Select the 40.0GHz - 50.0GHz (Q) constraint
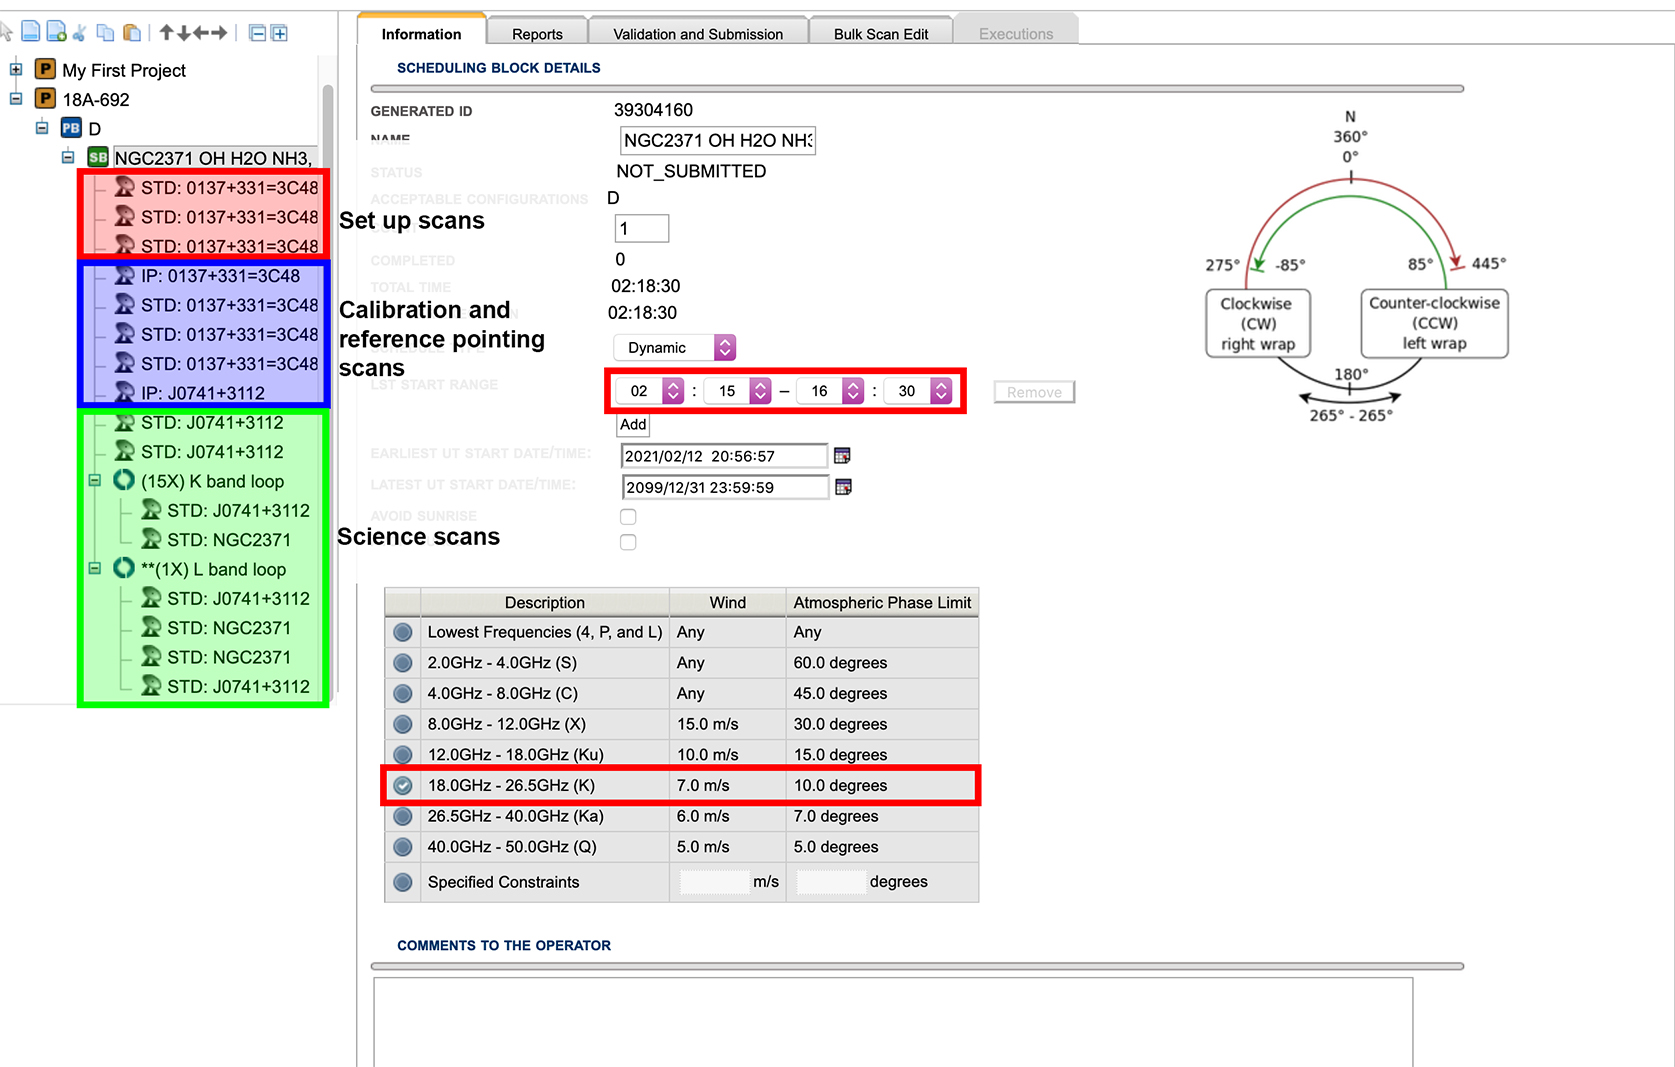This screenshot has width=1675, height=1067. (x=402, y=847)
